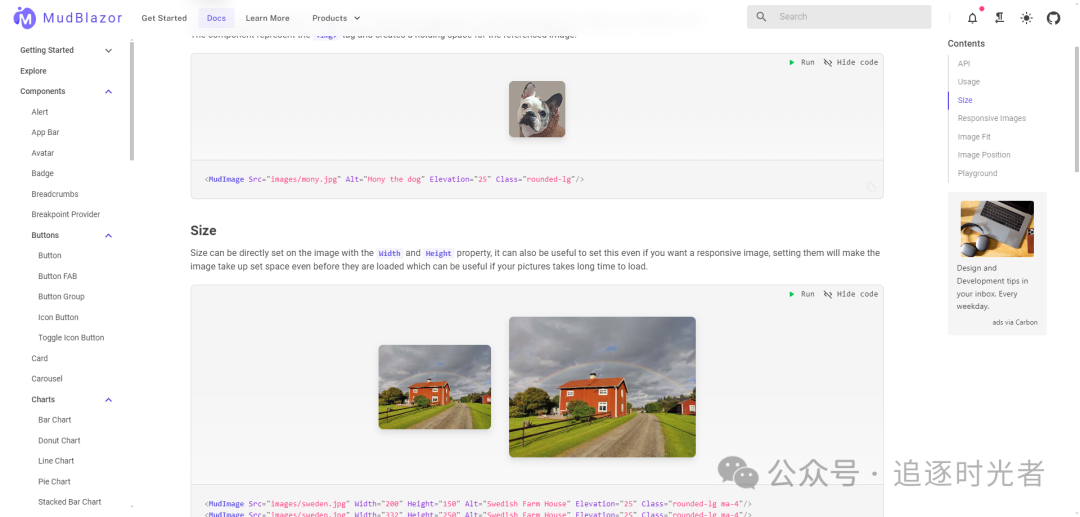Click the larger Swedish farm house image

(x=603, y=387)
